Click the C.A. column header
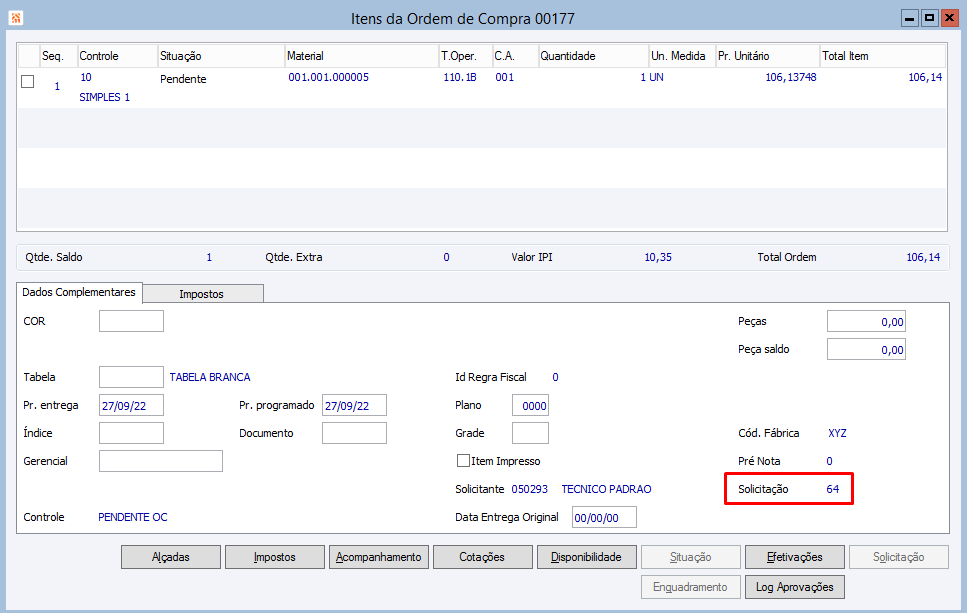 [515, 56]
